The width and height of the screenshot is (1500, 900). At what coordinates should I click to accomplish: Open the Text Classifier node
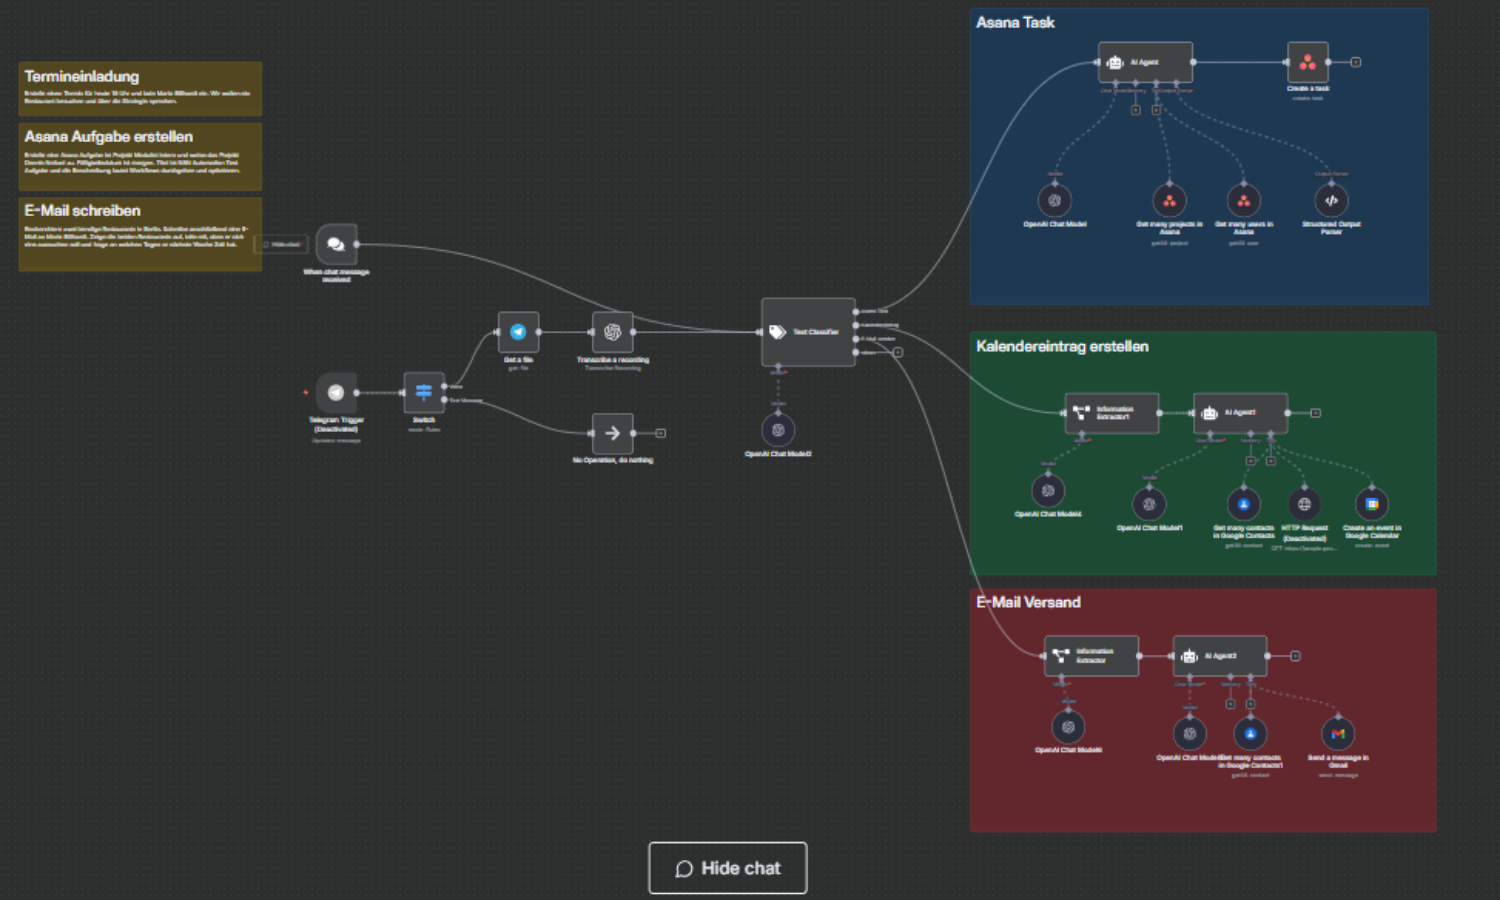[808, 332]
